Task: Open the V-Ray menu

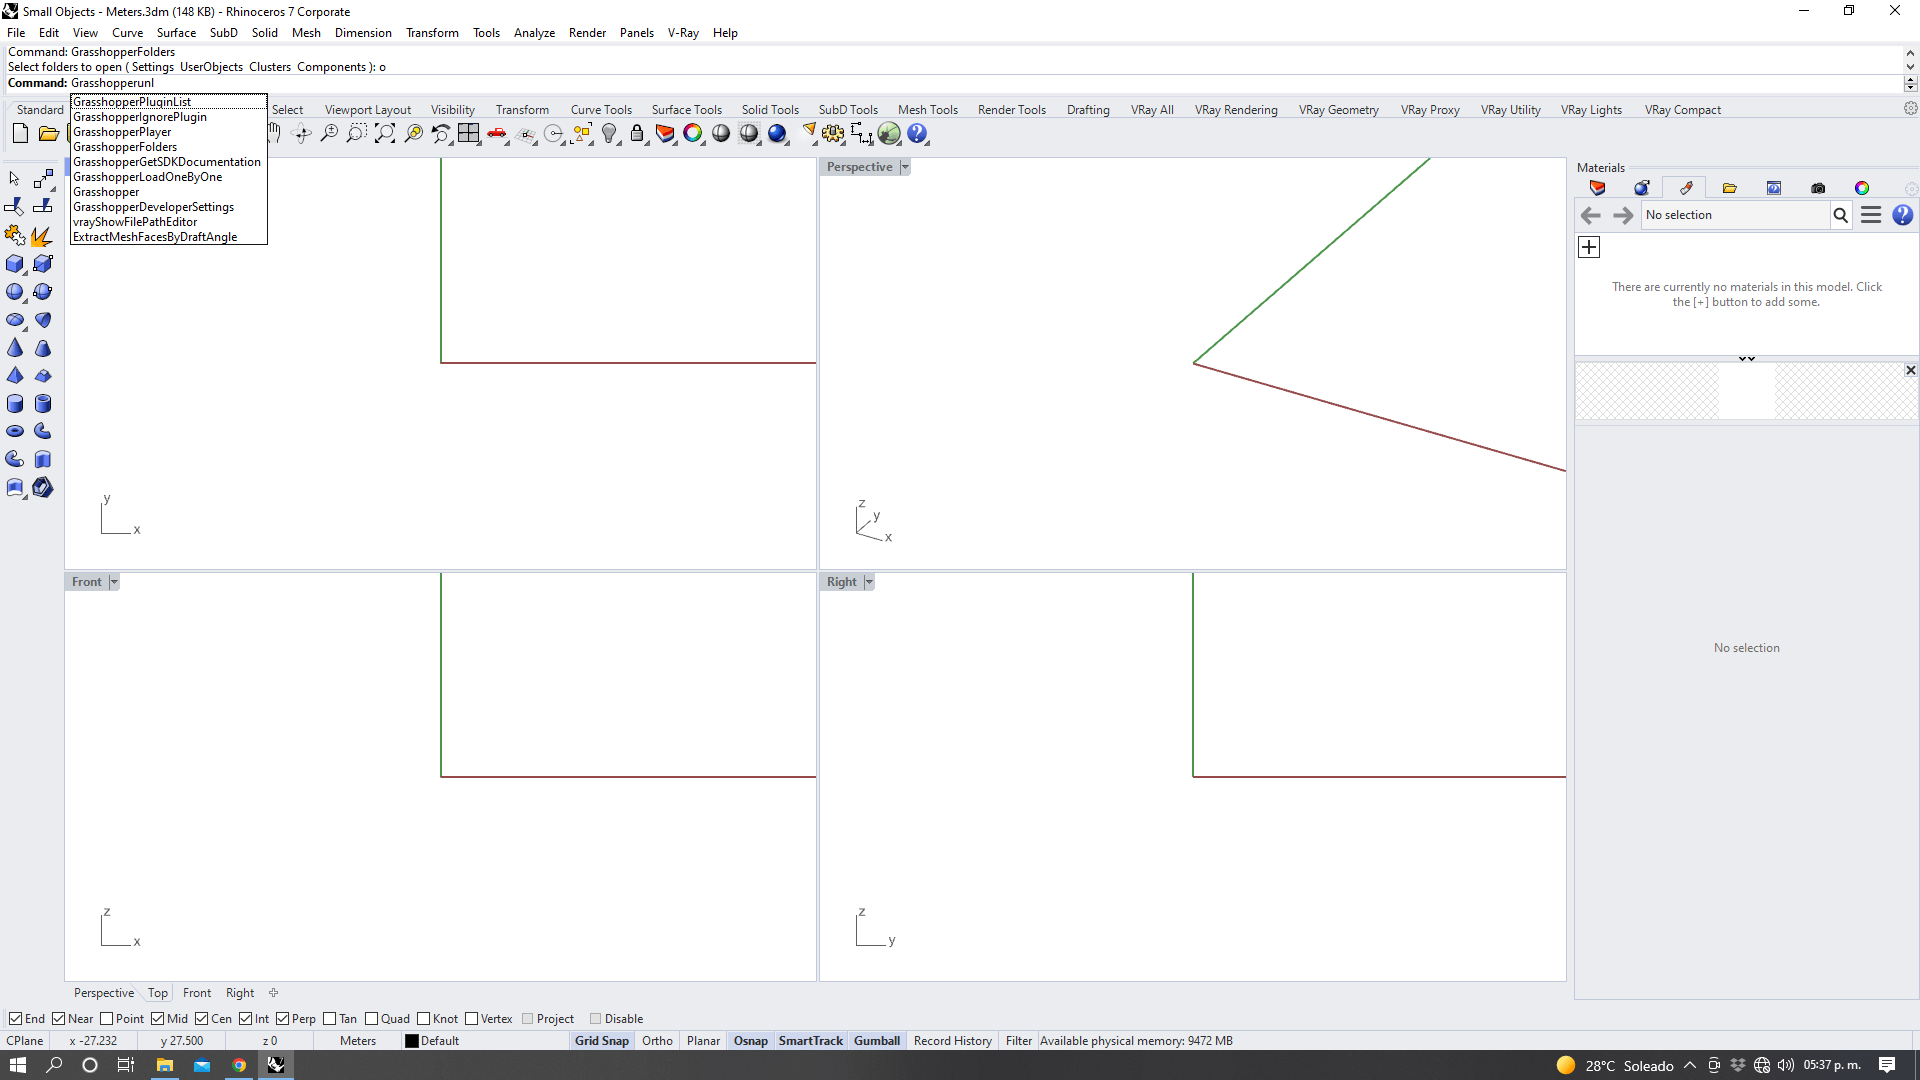Action: pyautogui.click(x=683, y=33)
